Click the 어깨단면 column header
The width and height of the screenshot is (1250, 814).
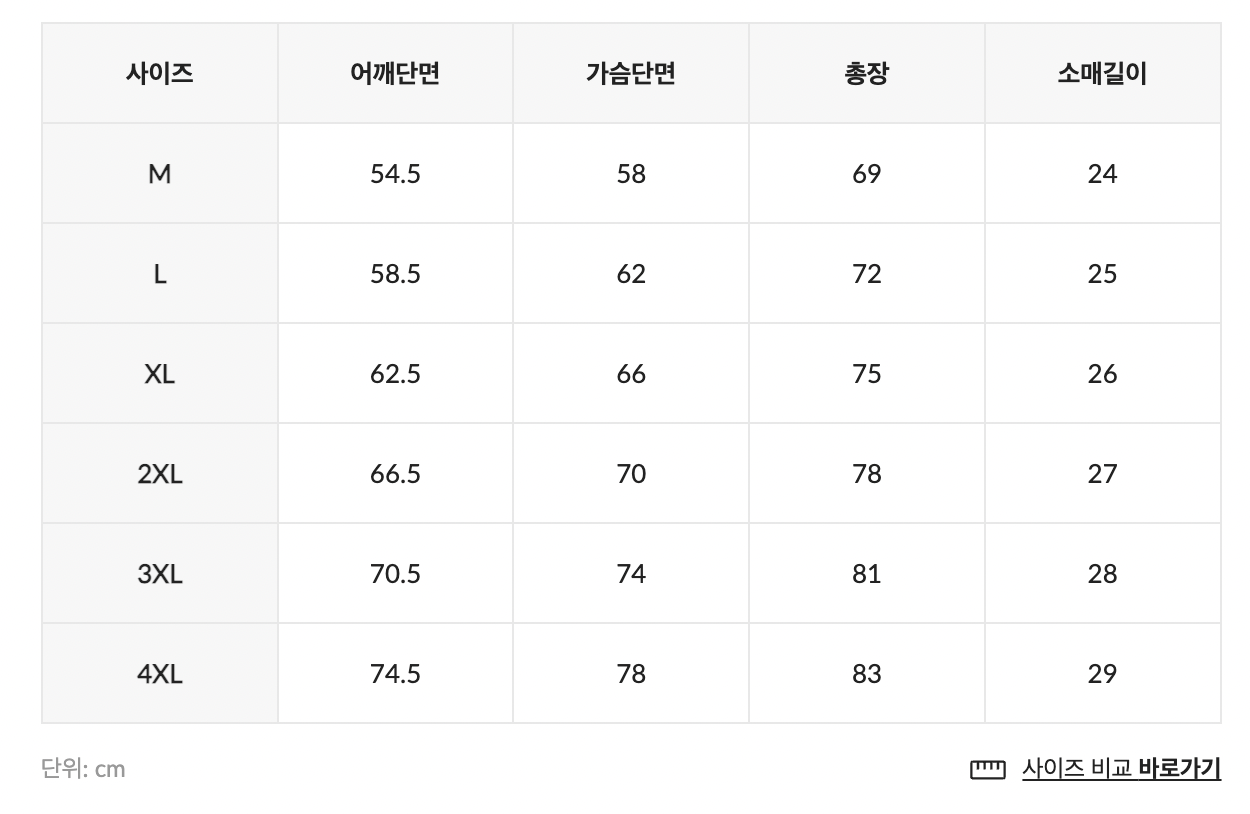point(395,74)
